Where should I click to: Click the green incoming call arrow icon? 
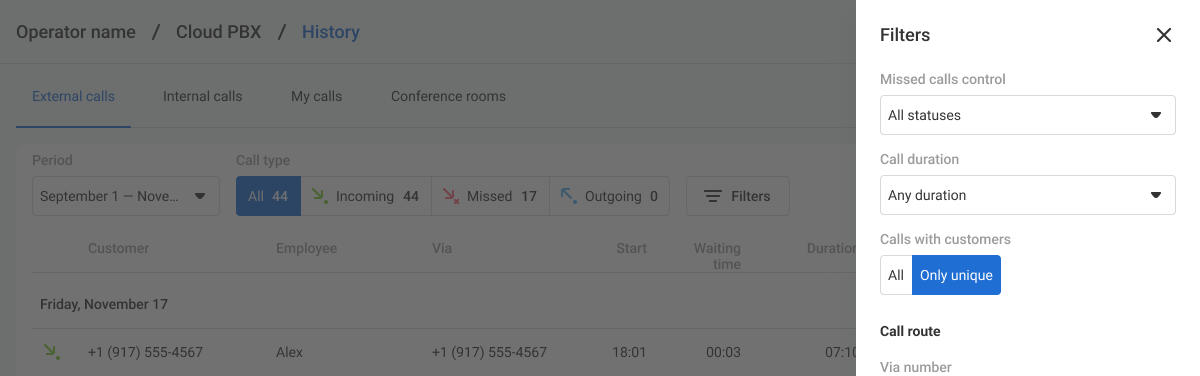[320, 196]
